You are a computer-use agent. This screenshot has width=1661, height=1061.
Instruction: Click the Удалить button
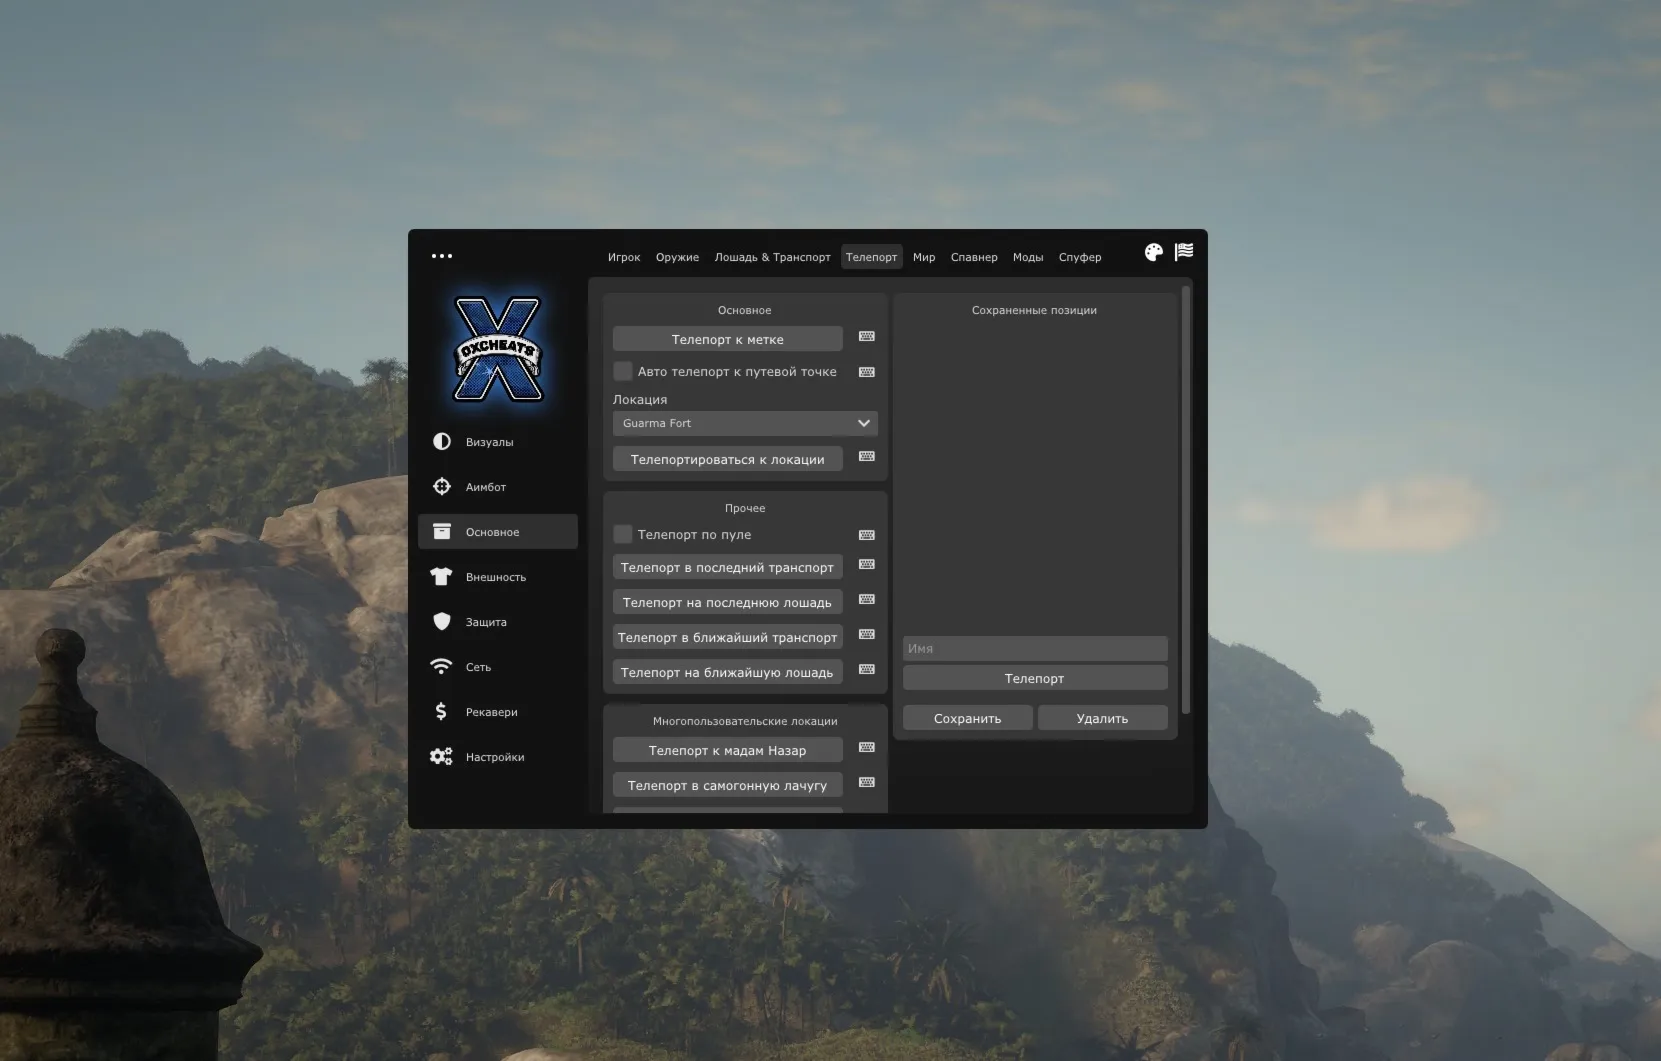pos(1102,718)
